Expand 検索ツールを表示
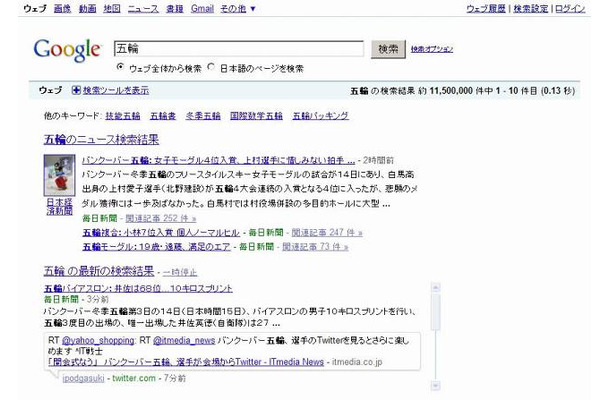 [x=116, y=90]
